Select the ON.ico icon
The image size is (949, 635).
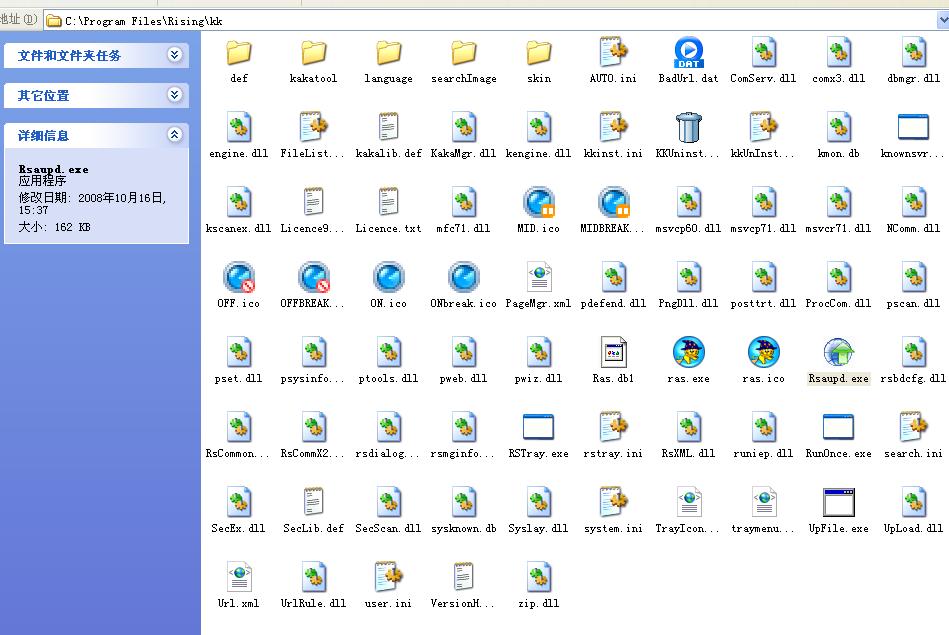pos(389,277)
